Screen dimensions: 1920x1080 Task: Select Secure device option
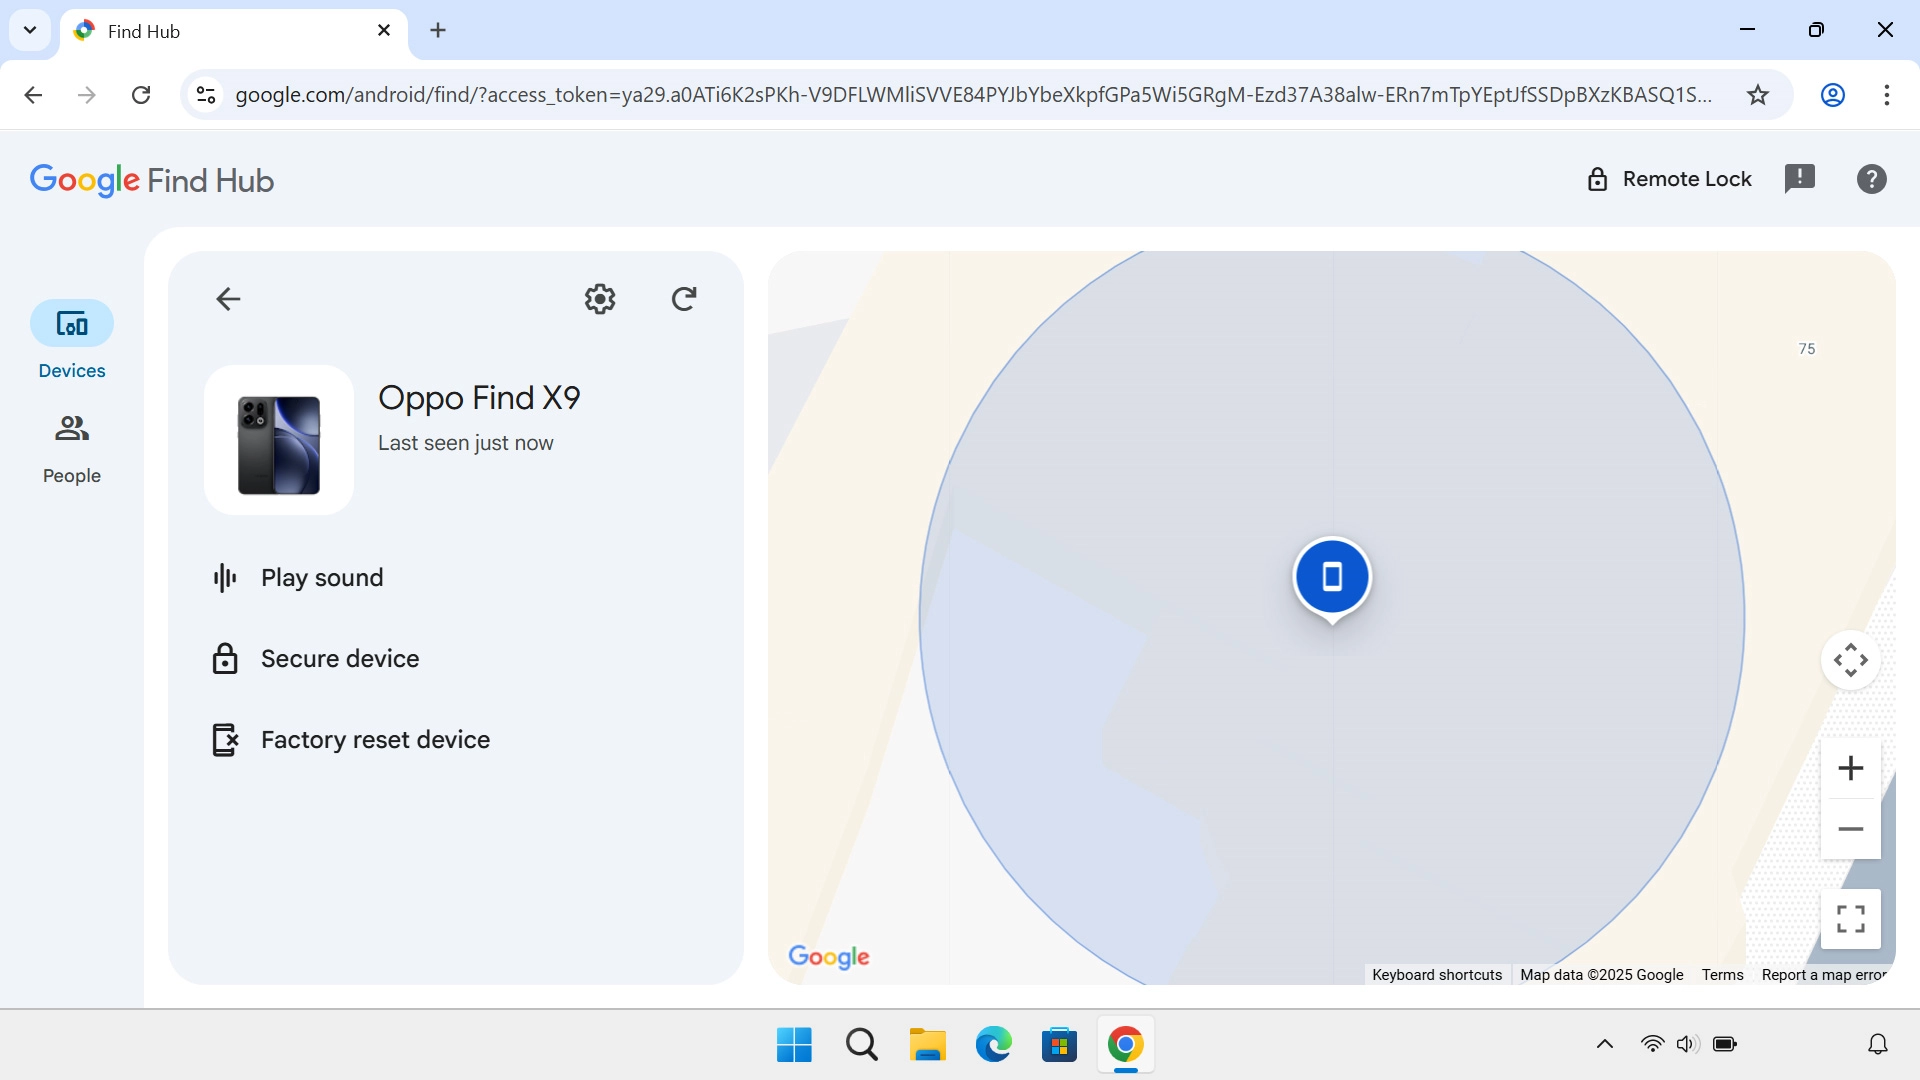340,659
